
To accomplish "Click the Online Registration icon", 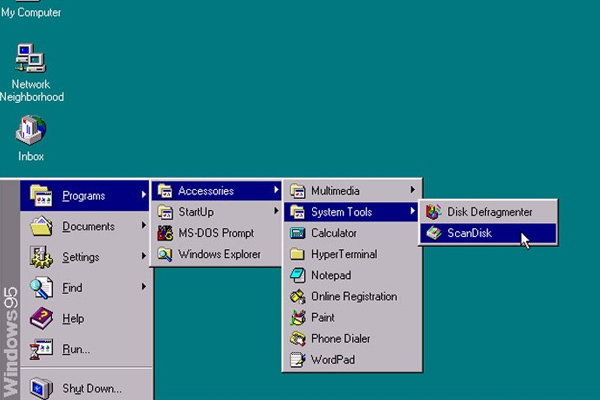I will (x=297, y=296).
